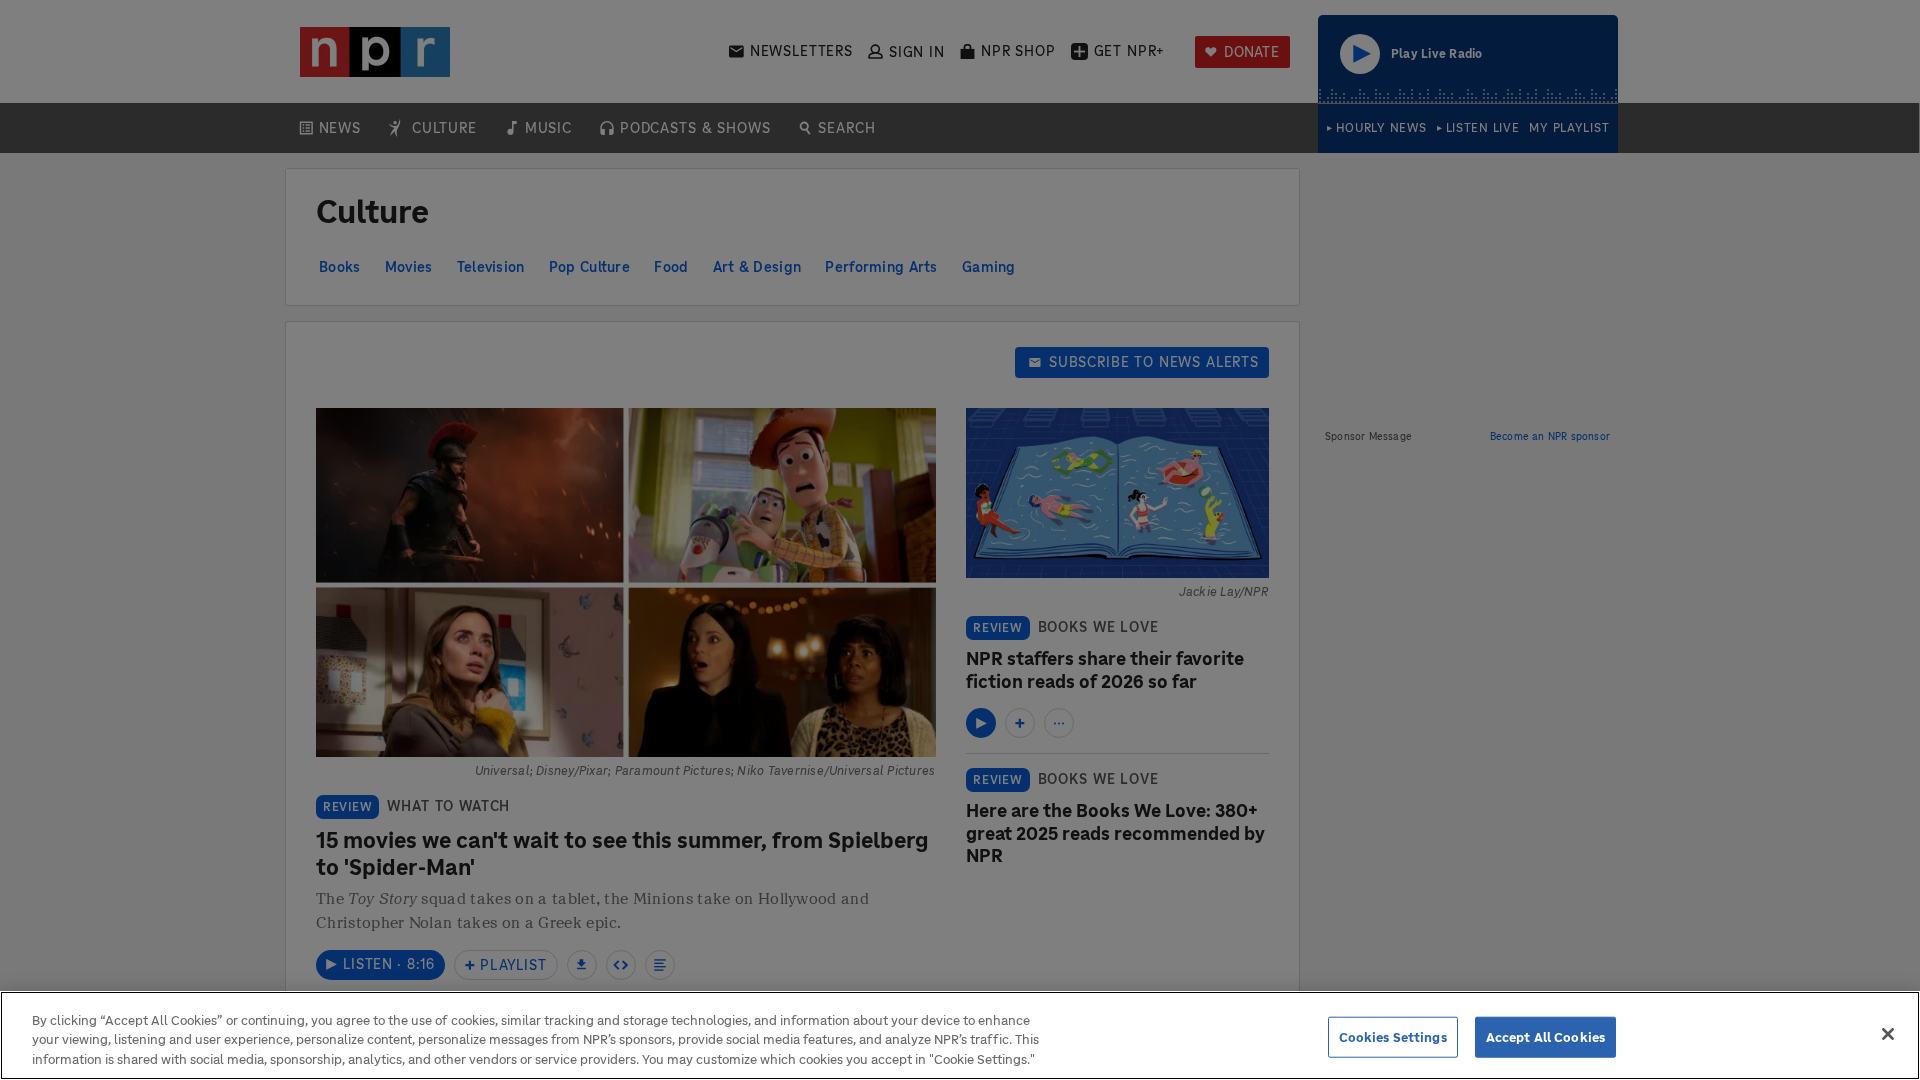Click the Sponsor Message text

click(x=1368, y=437)
